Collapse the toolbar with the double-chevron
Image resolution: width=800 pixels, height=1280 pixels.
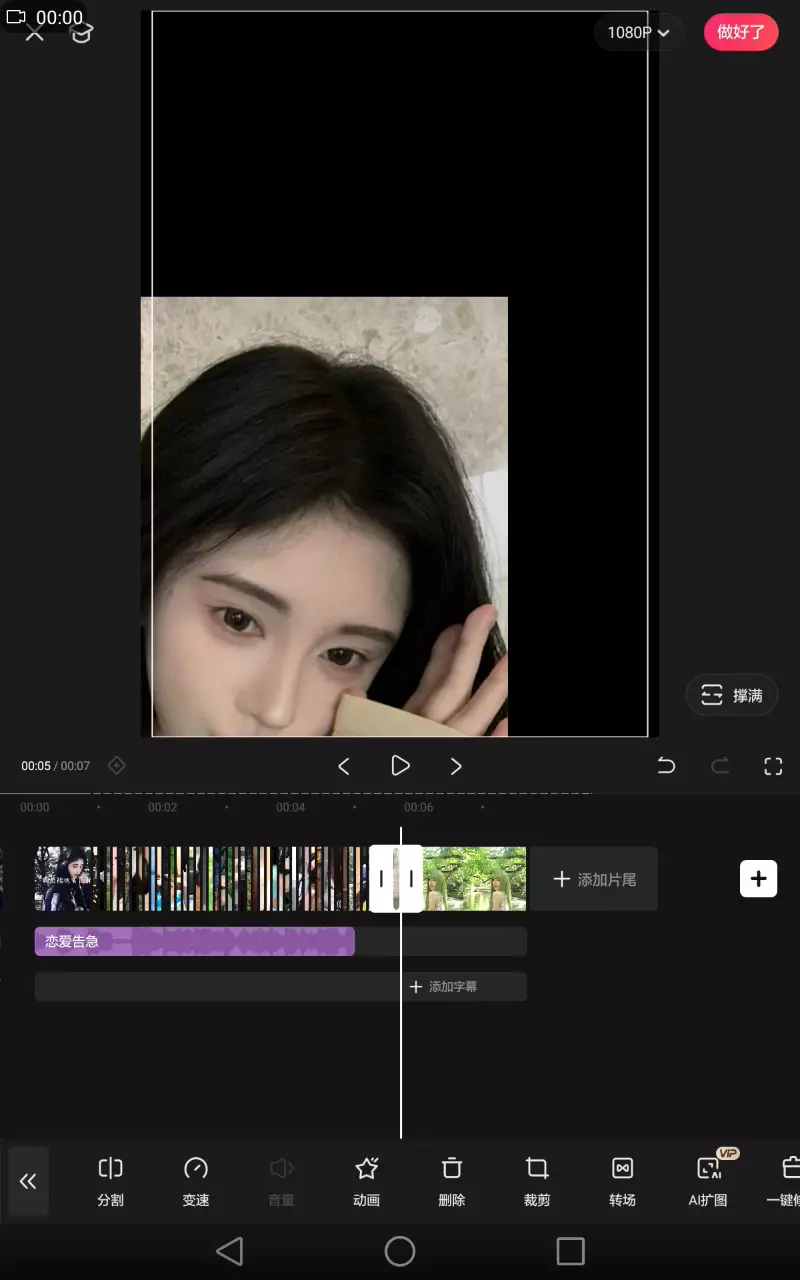pos(28,1181)
